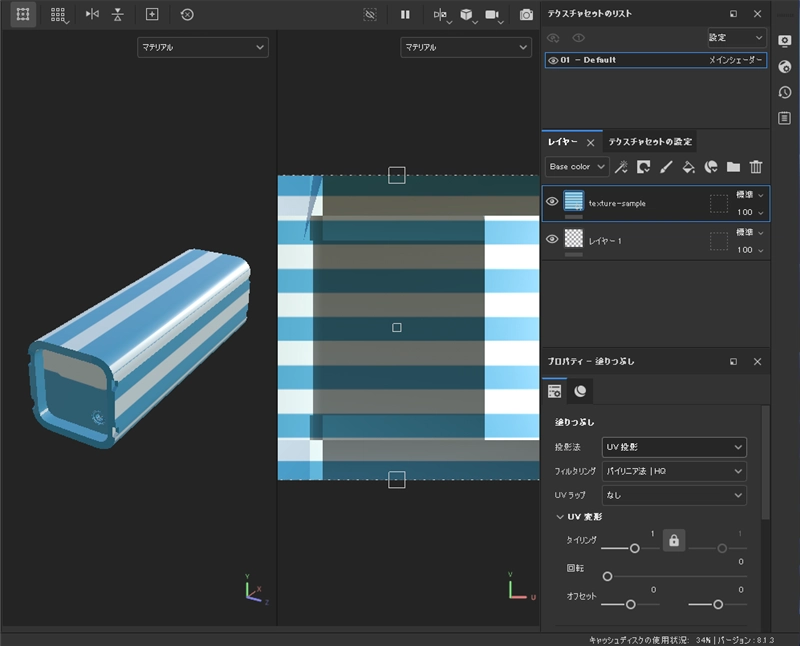
Task: Click the add mask icon
Action: tap(643, 167)
